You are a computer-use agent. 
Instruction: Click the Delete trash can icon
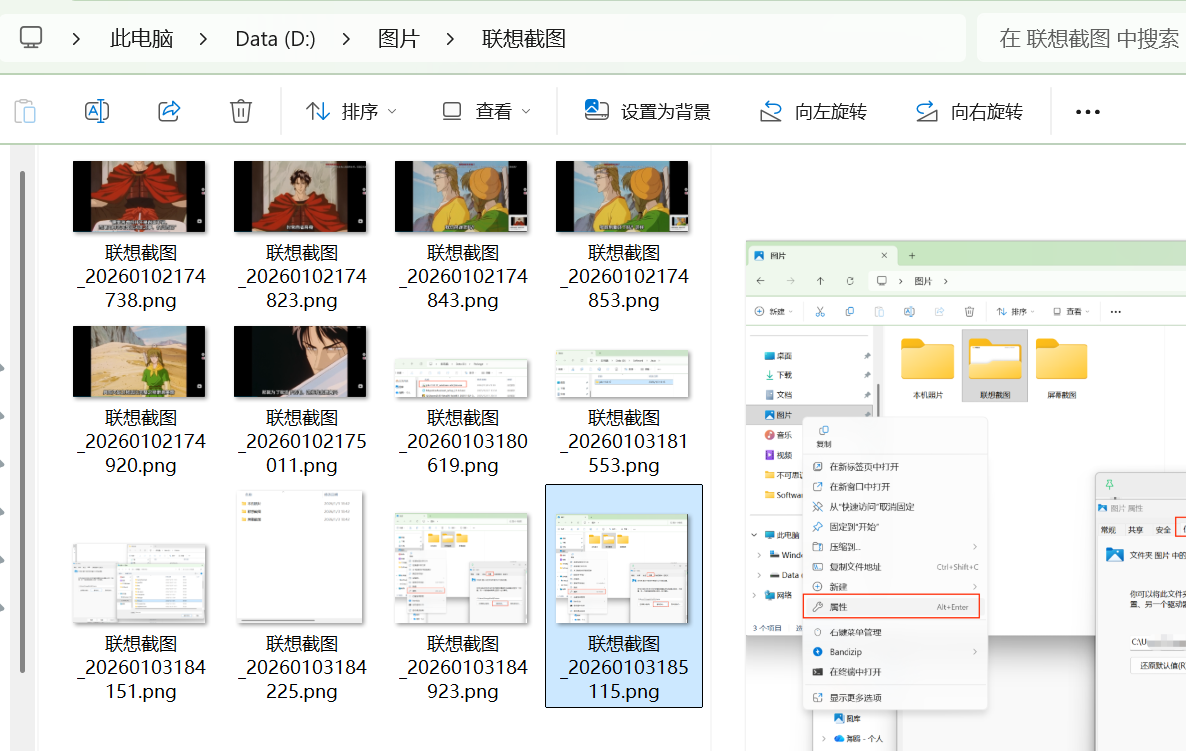241,111
